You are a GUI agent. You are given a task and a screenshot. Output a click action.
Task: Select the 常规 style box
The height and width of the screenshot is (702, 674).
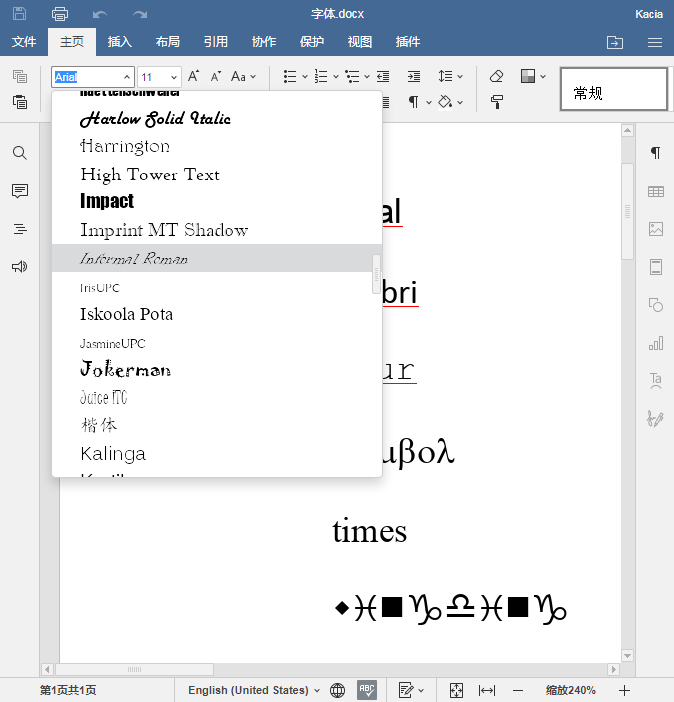click(614, 89)
